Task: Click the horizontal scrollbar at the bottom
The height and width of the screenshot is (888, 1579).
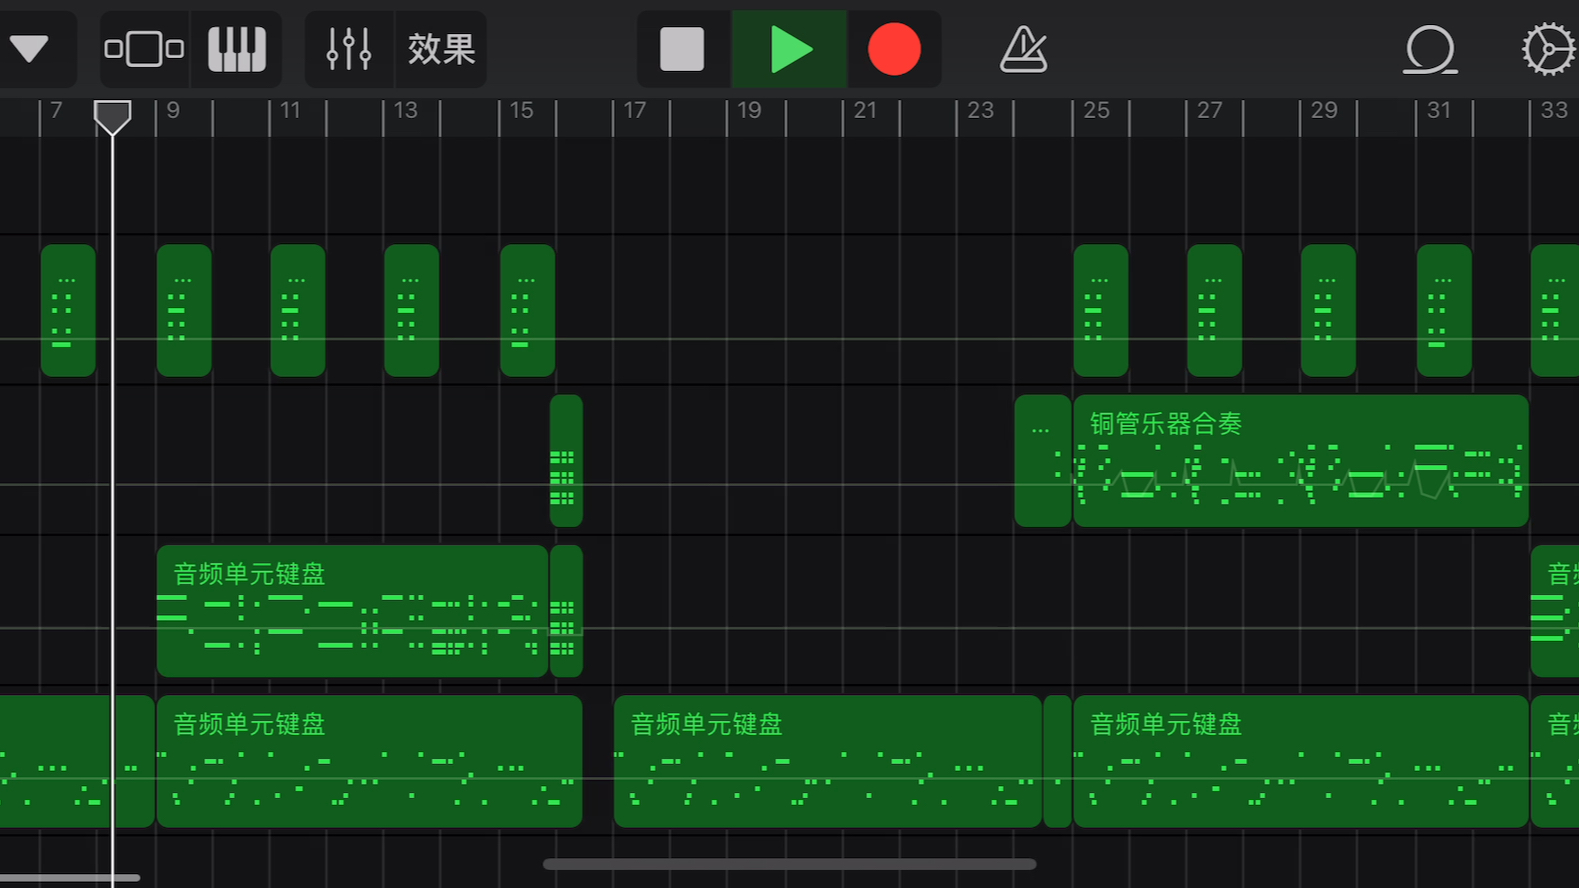Action: pyautogui.click(x=790, y=864)
